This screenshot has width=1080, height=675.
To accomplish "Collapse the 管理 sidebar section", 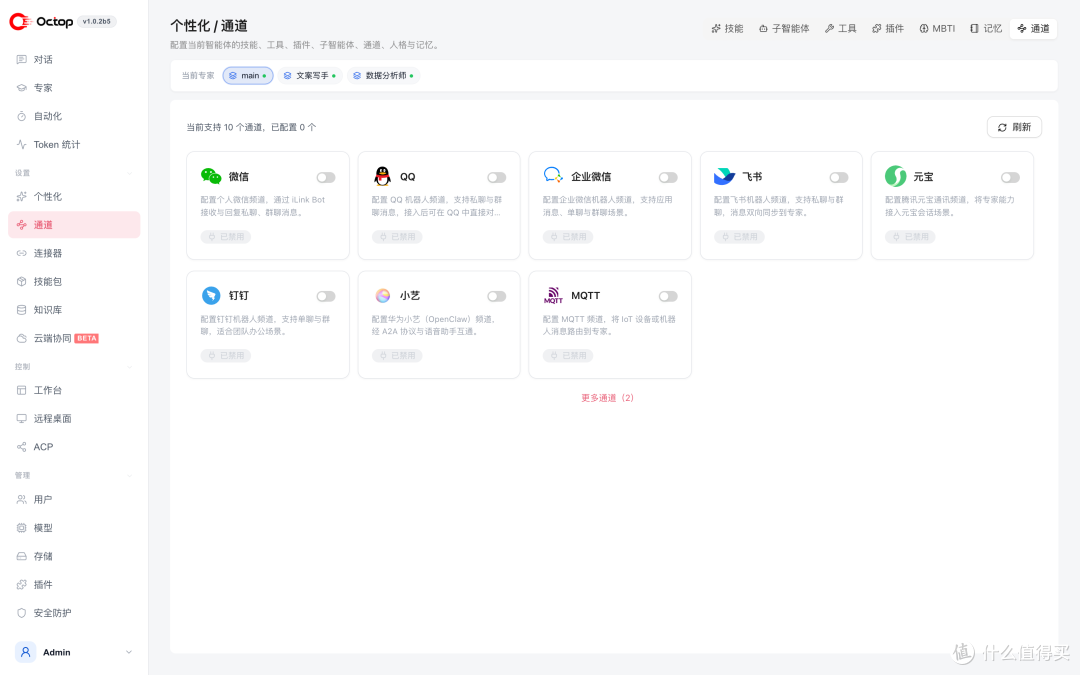I will (x=129, y=475).
